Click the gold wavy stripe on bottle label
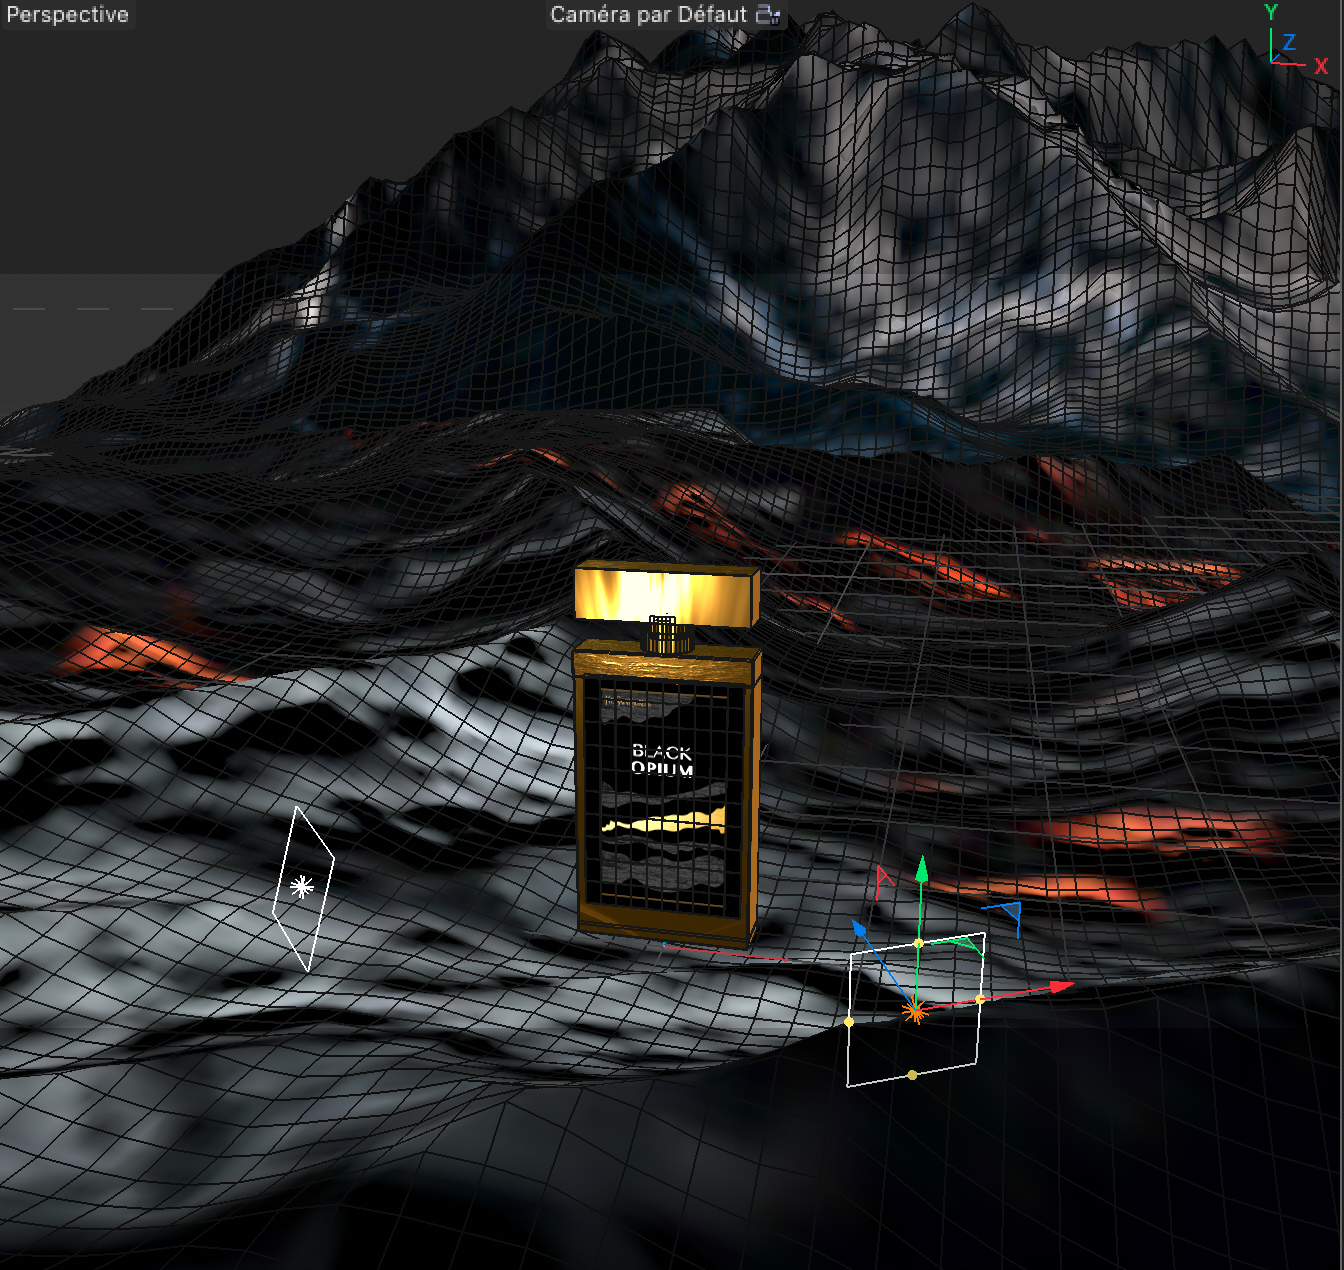This screenshot has height=1270, width=1344. click(664, 822)
